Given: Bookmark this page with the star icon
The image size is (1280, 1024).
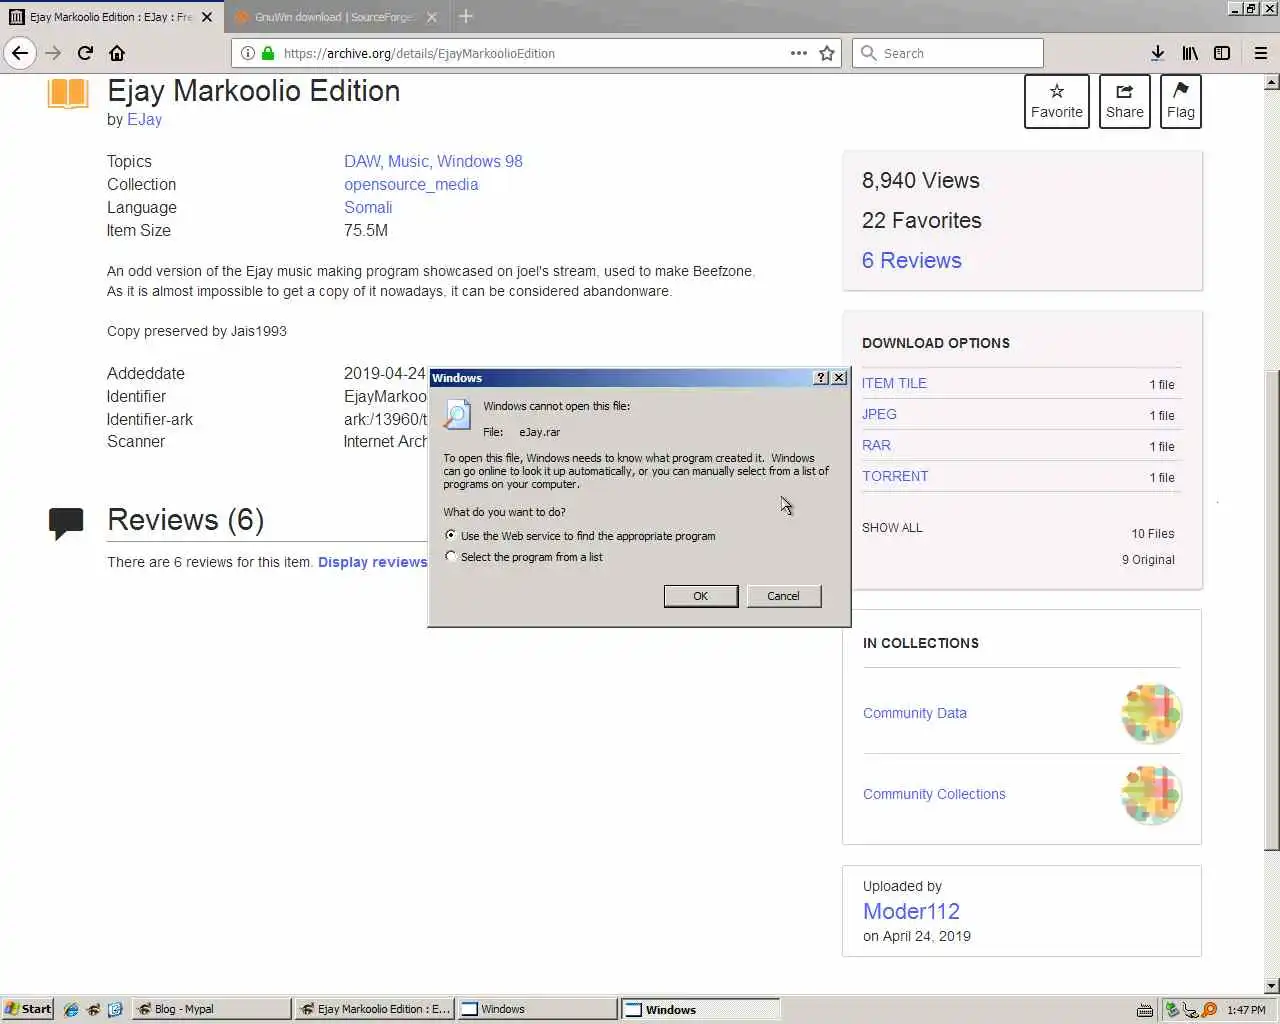Looking at the screenshot, I should pos(827,53).
